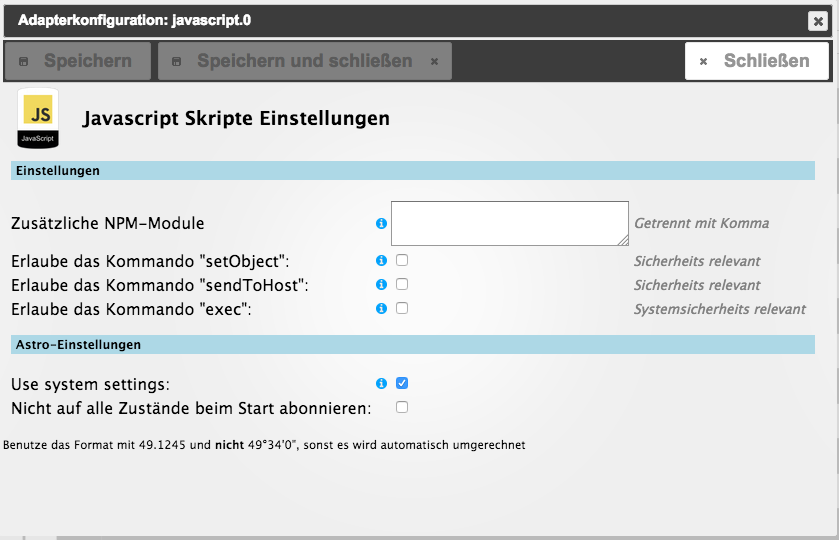Image resolution: width=839 pixels, height=540 pixels.
Task: Enable the "sendToHost" command checkbox
Action: 402,284
